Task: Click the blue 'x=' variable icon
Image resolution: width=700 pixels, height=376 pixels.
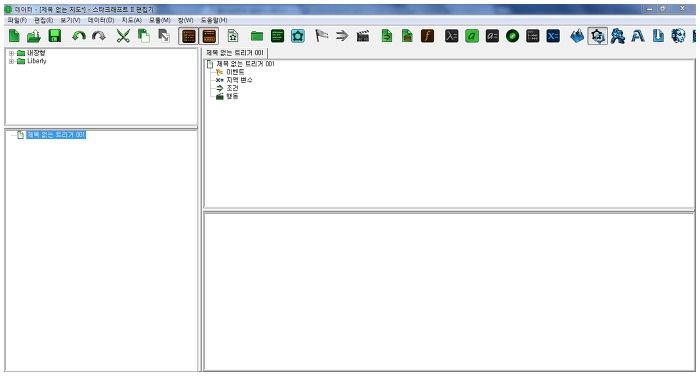Action: pyautogui.click(x=553, y=36)
